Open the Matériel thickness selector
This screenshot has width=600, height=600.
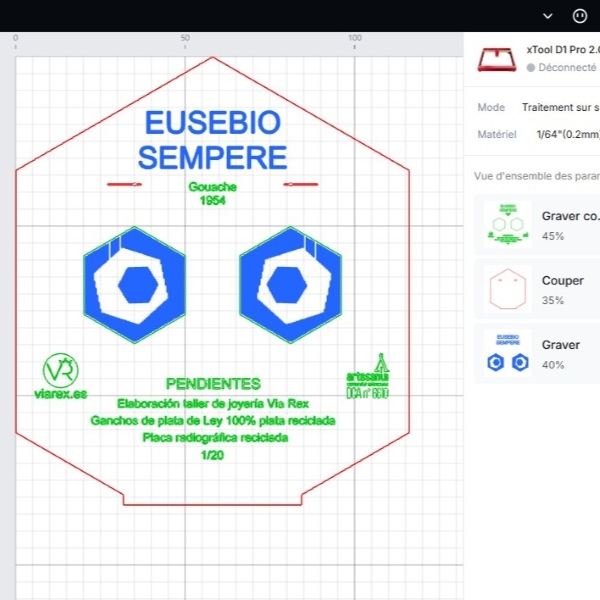point(567,134)
